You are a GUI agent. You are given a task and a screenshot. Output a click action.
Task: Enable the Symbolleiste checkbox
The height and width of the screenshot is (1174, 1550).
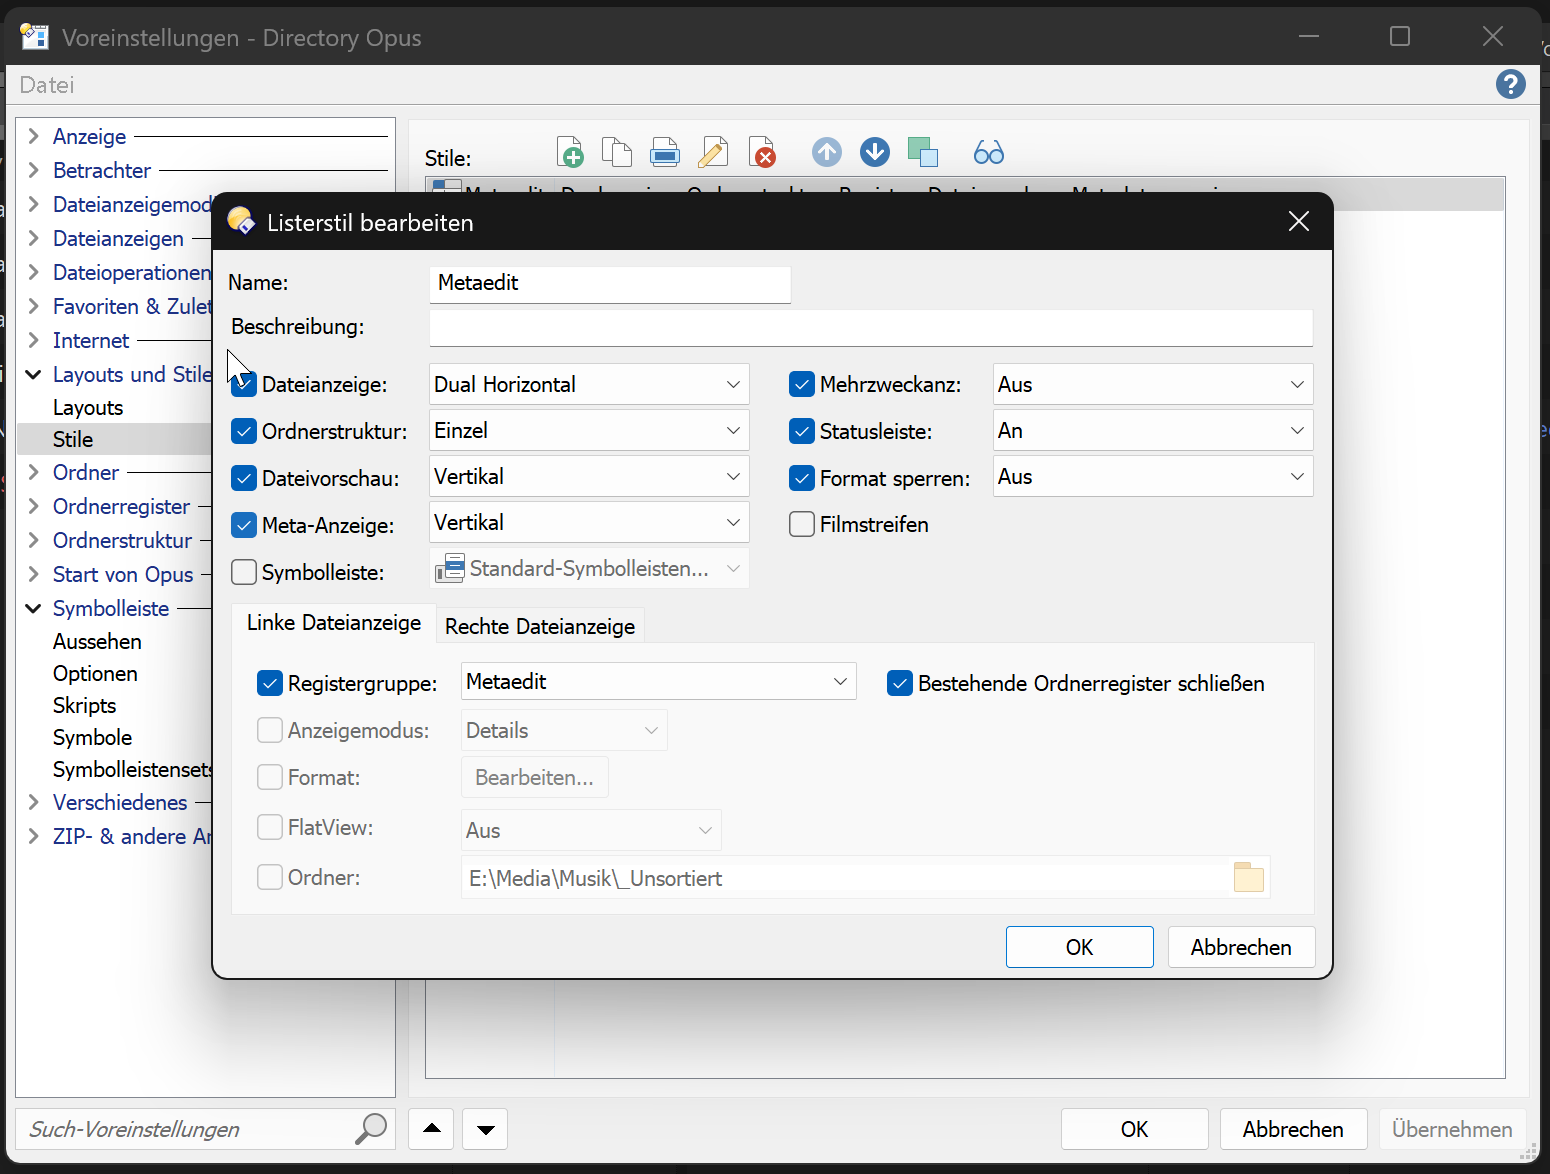point(244,572)
